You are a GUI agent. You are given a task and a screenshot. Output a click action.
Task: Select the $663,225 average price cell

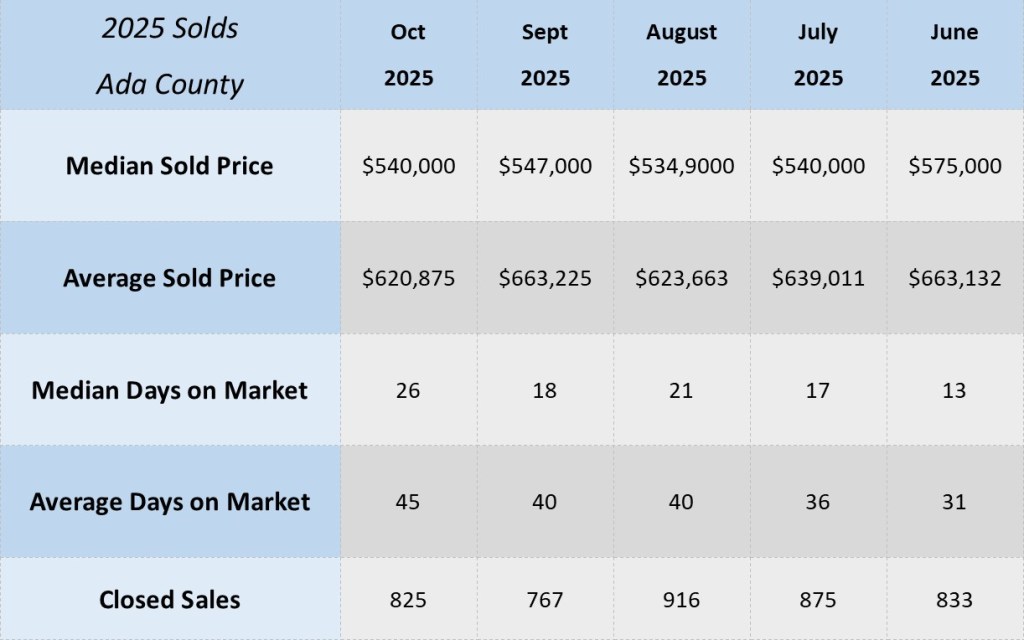[x=545, y=278]
